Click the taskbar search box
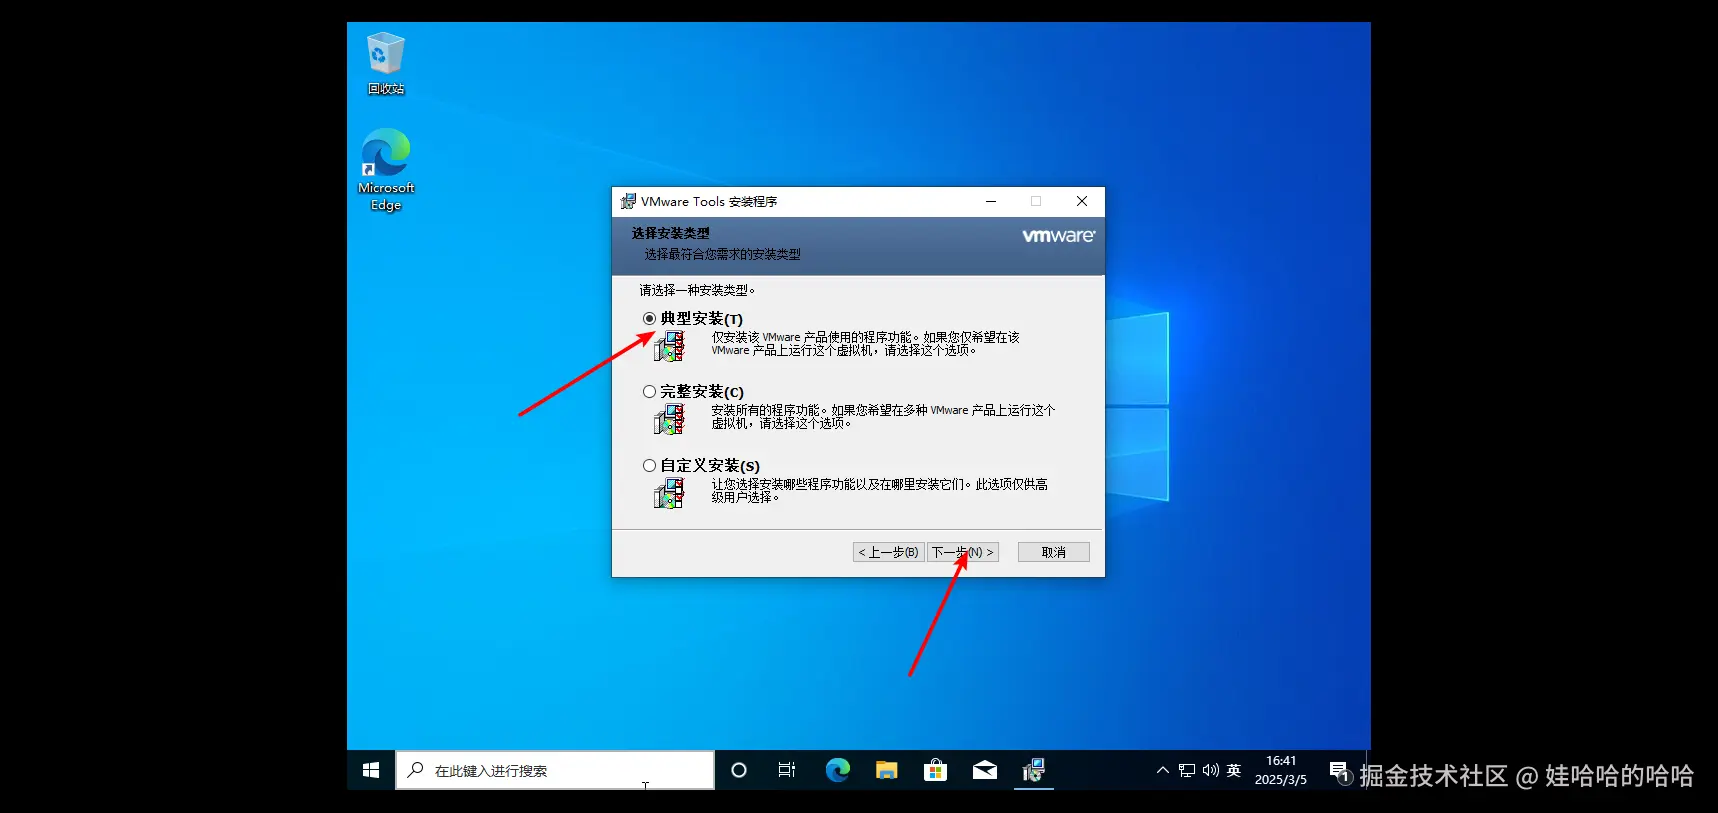Image resolution: width=1718 pixels, height=813 pixels. (555, 770)
